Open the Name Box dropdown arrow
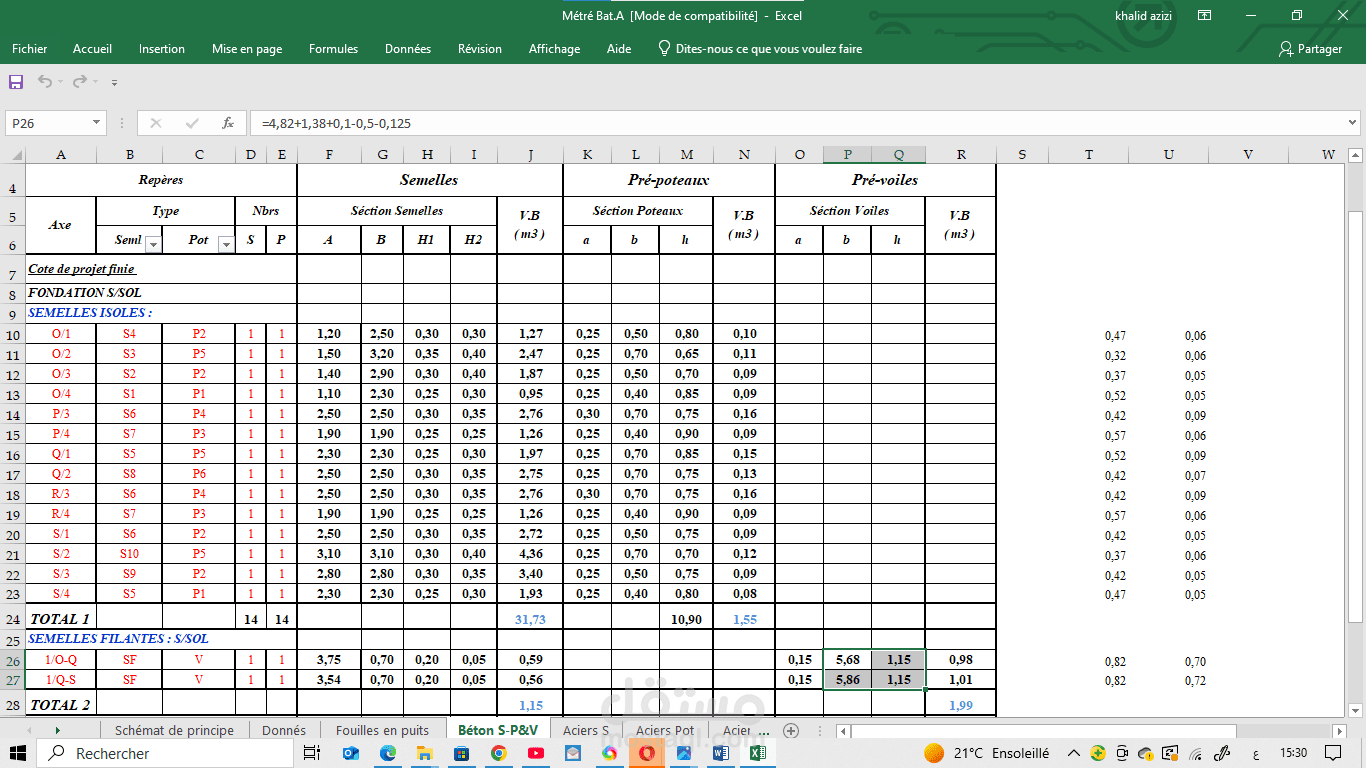The image size is (1366, 768). click(x=97, y=123)
